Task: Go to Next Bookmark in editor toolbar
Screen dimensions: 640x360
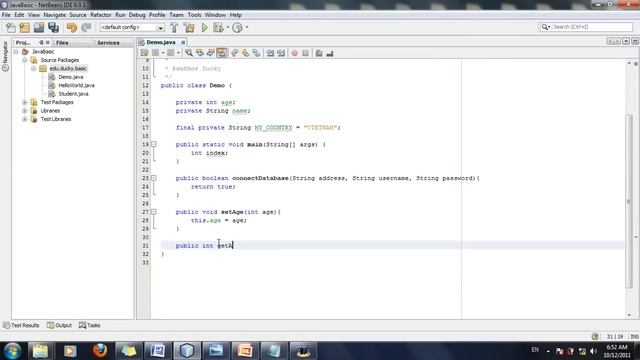Action: point(245,53)
